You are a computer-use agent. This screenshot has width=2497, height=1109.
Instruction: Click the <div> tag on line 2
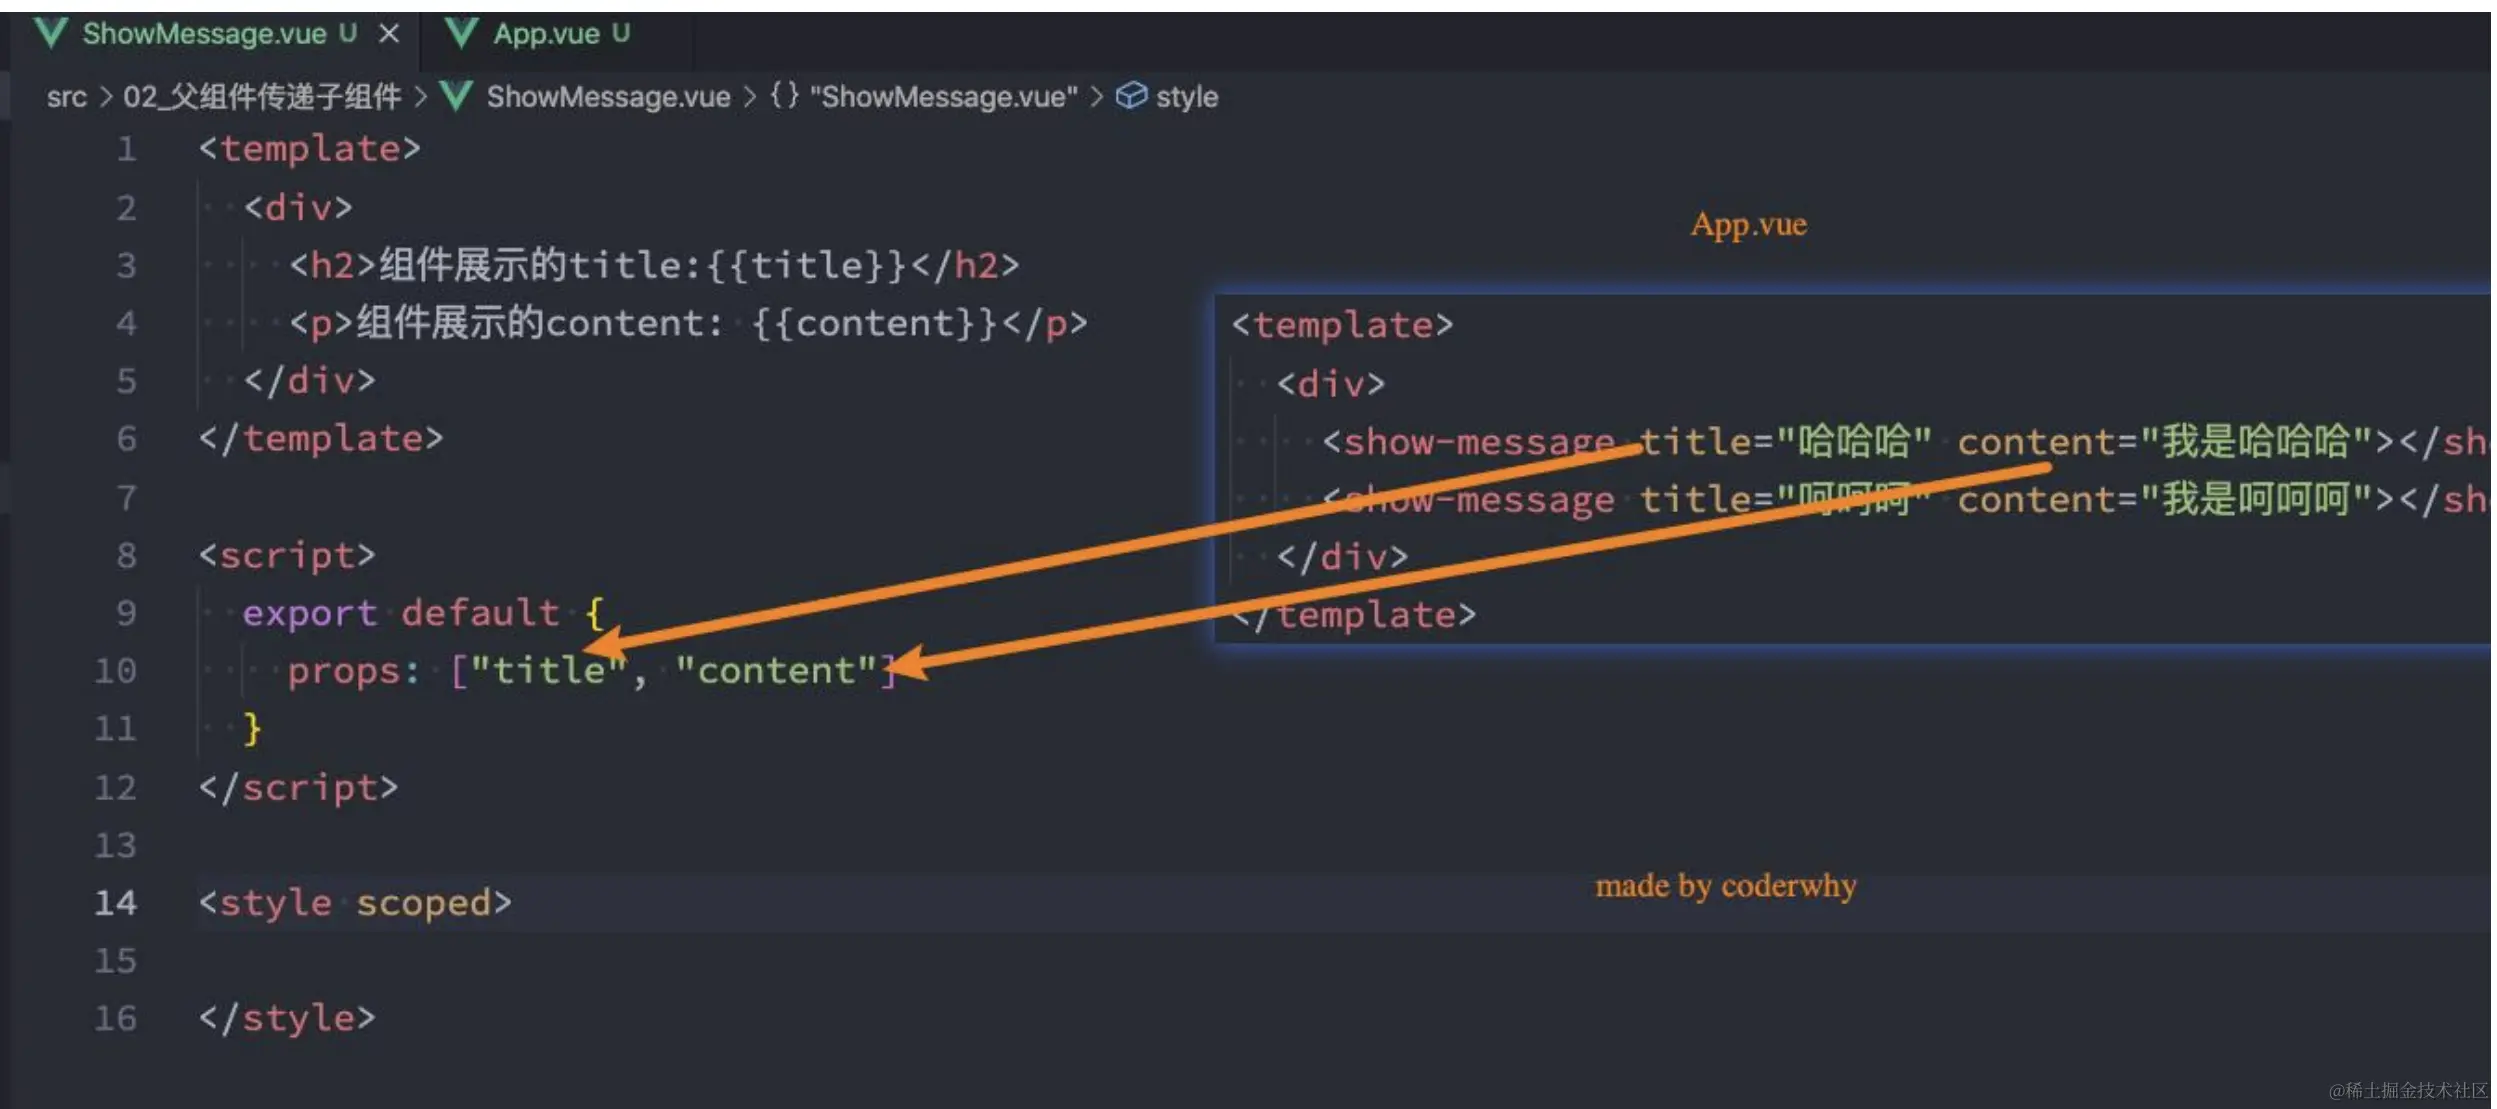pos(298,208)
